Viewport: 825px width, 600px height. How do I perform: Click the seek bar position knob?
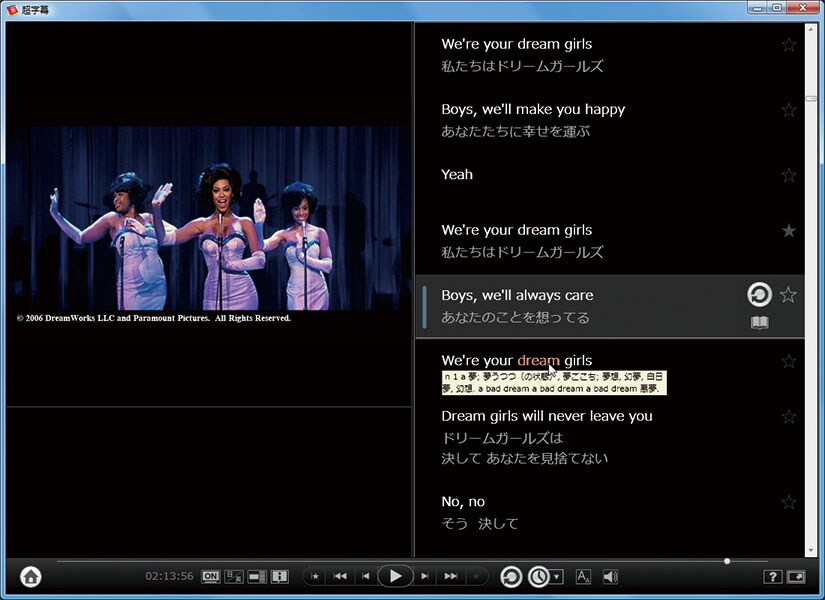(x=727, y=562)
